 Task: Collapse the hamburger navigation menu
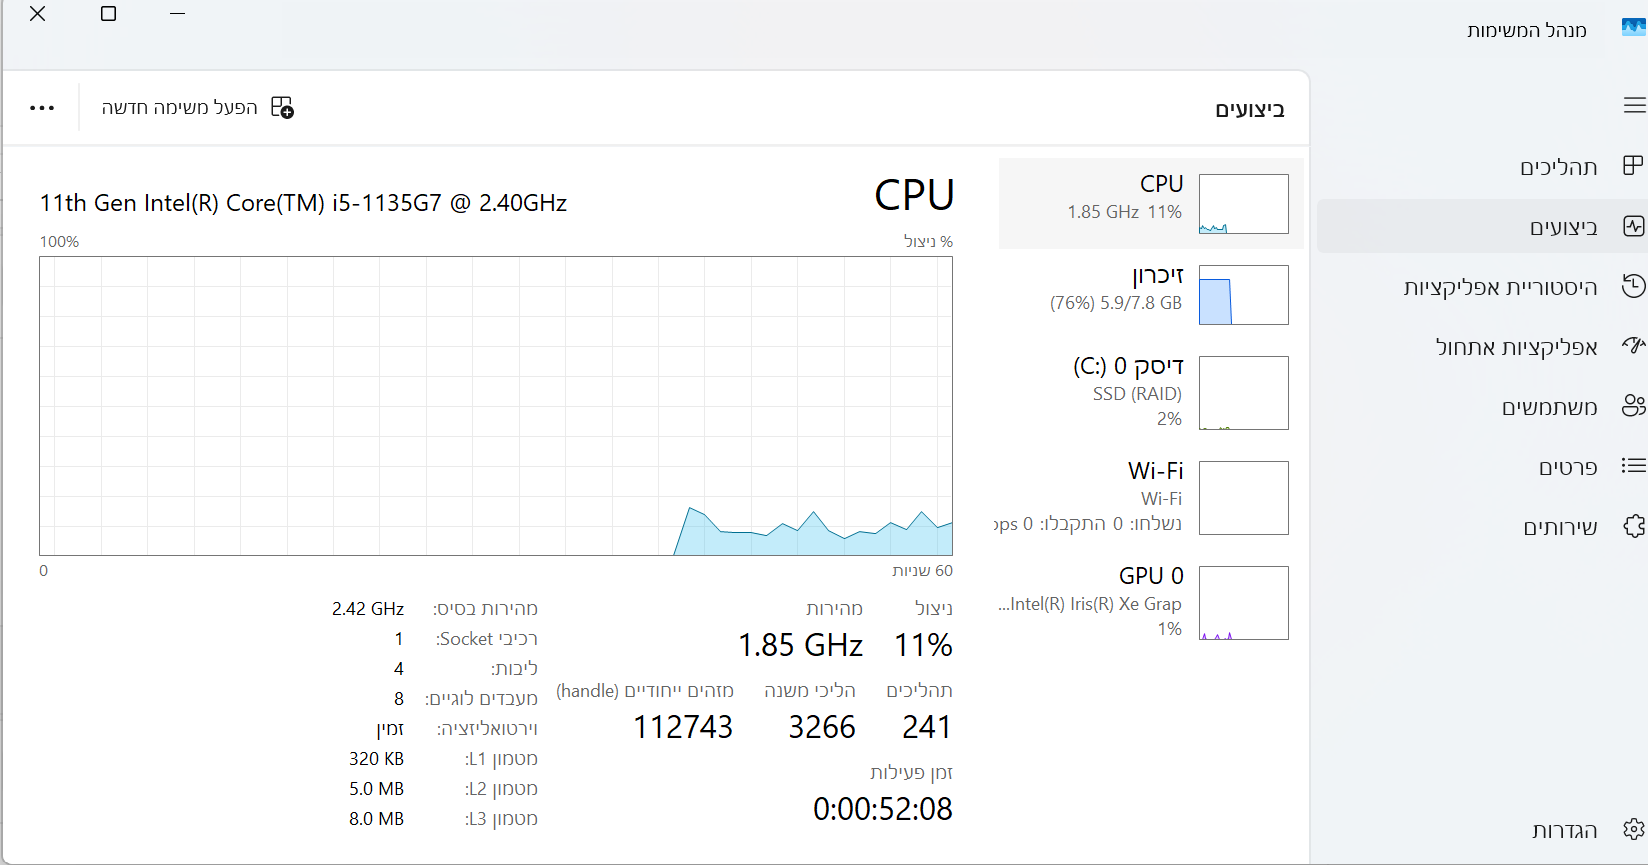pyautogui.click(x=1634, y=105)
